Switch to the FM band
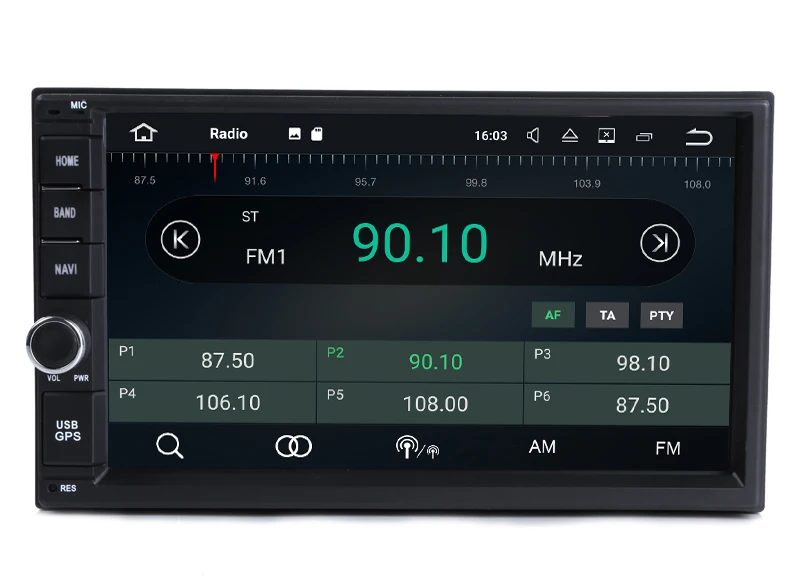The width and height of the screenshot is (800, 582). click(x=667, y=448)
